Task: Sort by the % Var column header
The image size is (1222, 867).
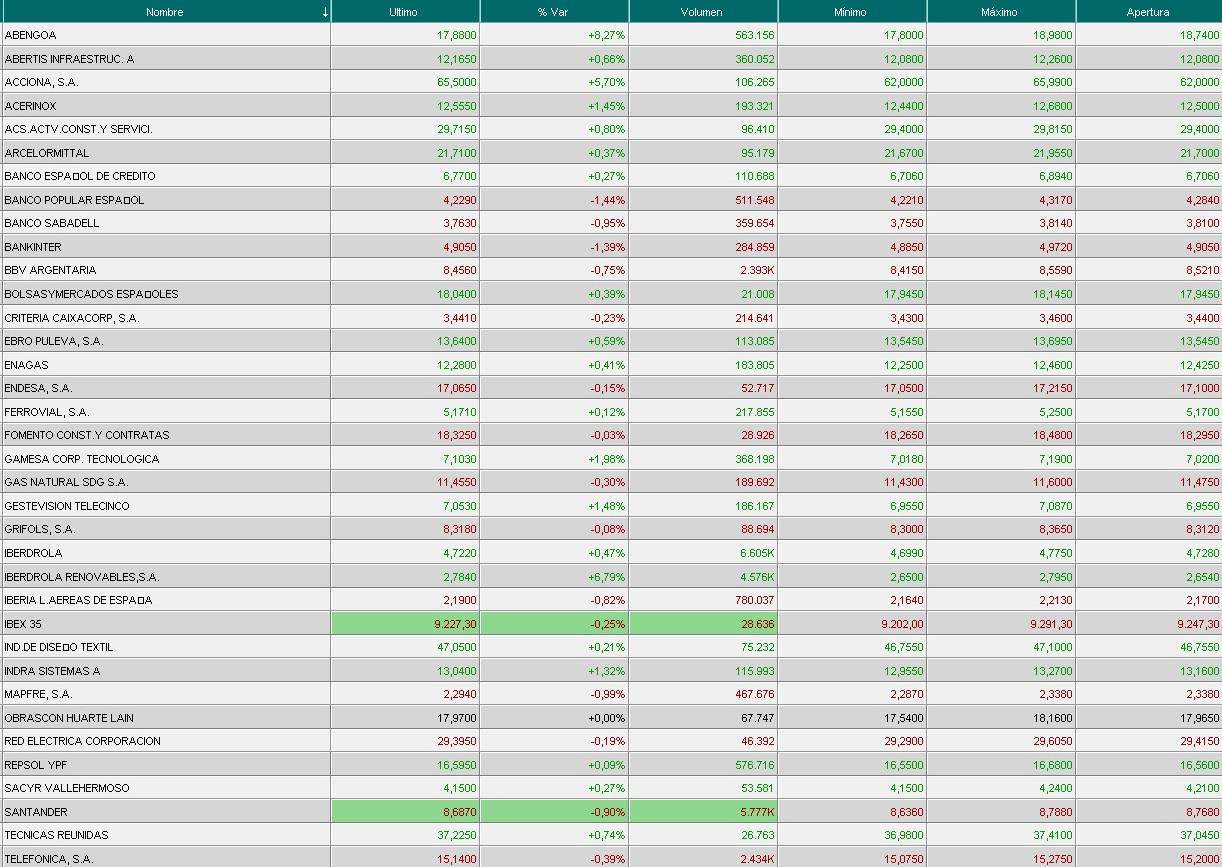Action: pyautogui.click(x=553, y=12)
